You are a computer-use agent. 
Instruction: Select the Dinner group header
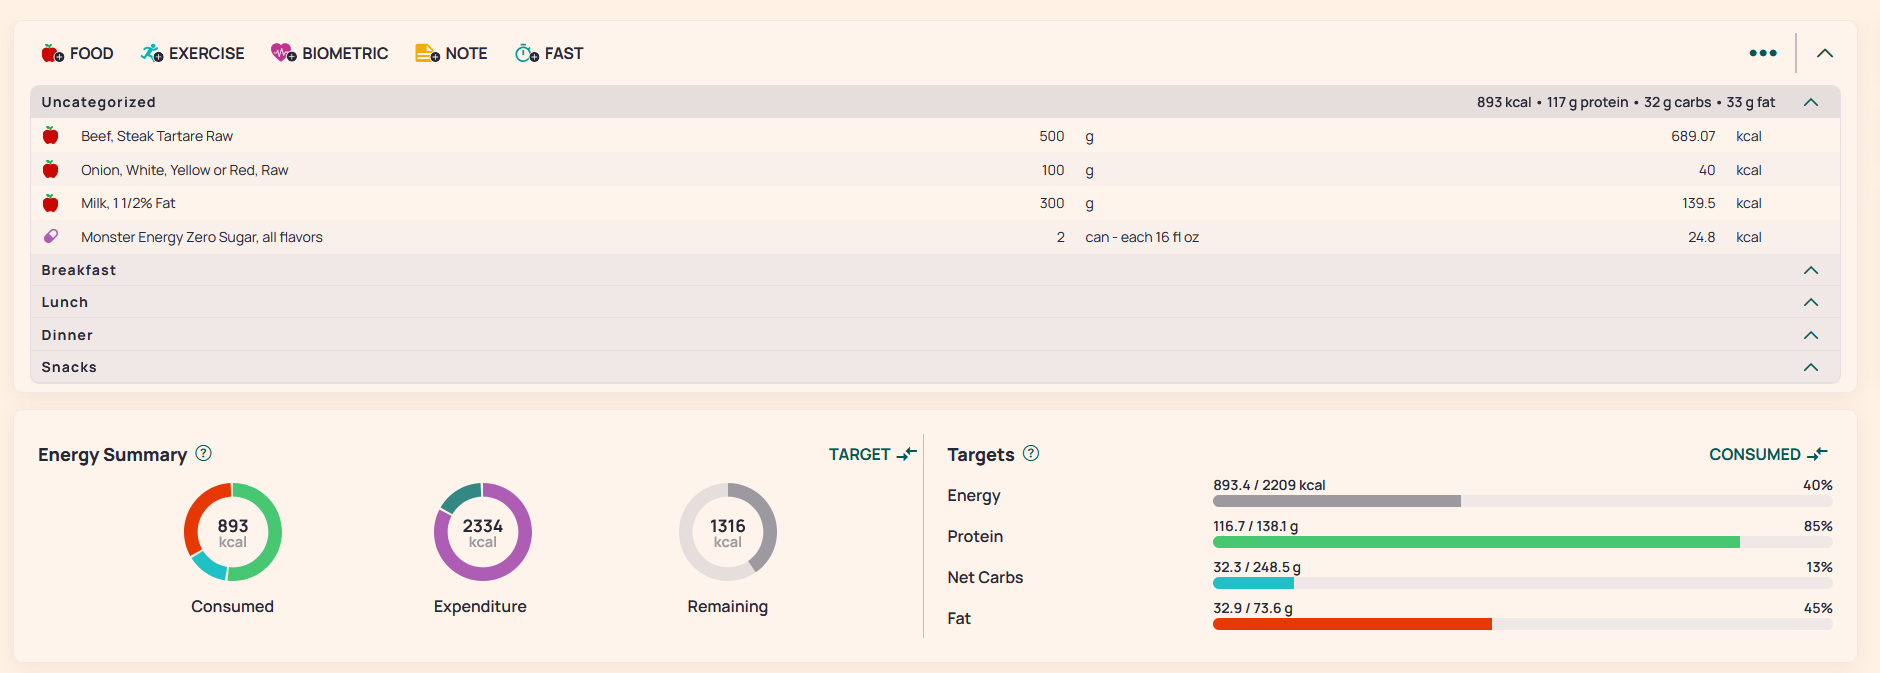click(x=935, y=335)
